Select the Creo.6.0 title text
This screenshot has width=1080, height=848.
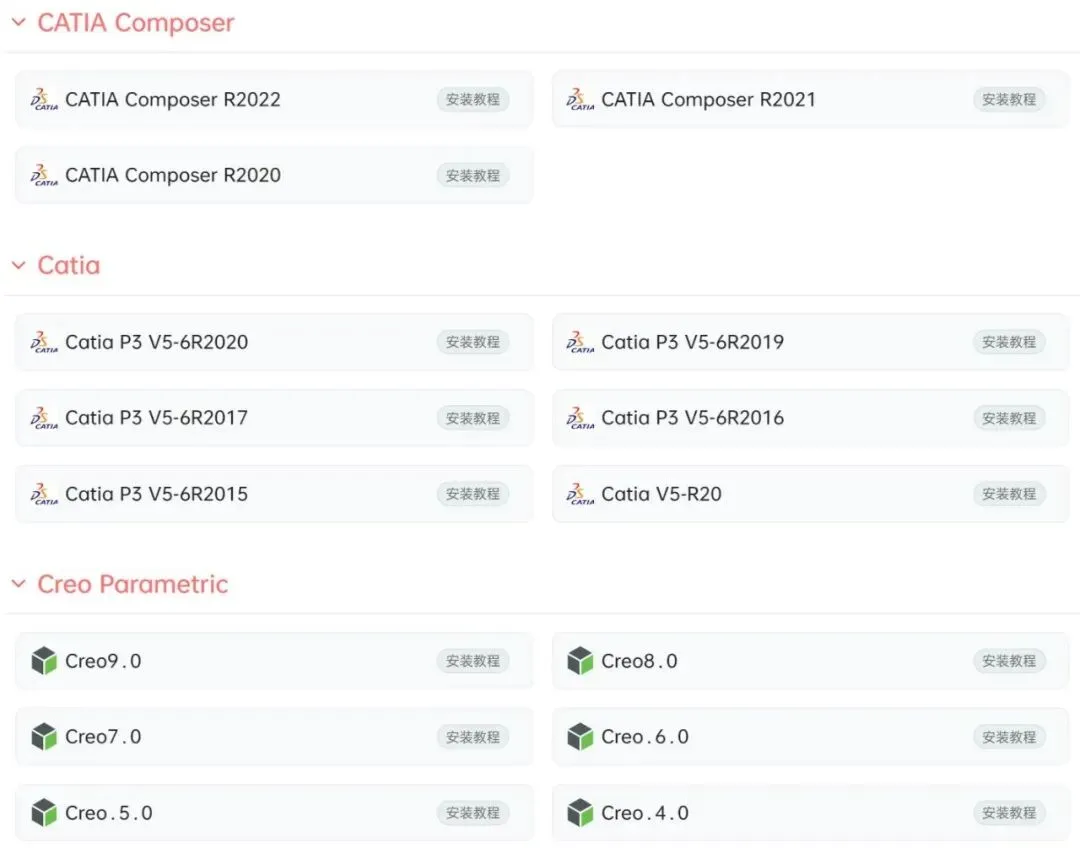click(645, 736)
